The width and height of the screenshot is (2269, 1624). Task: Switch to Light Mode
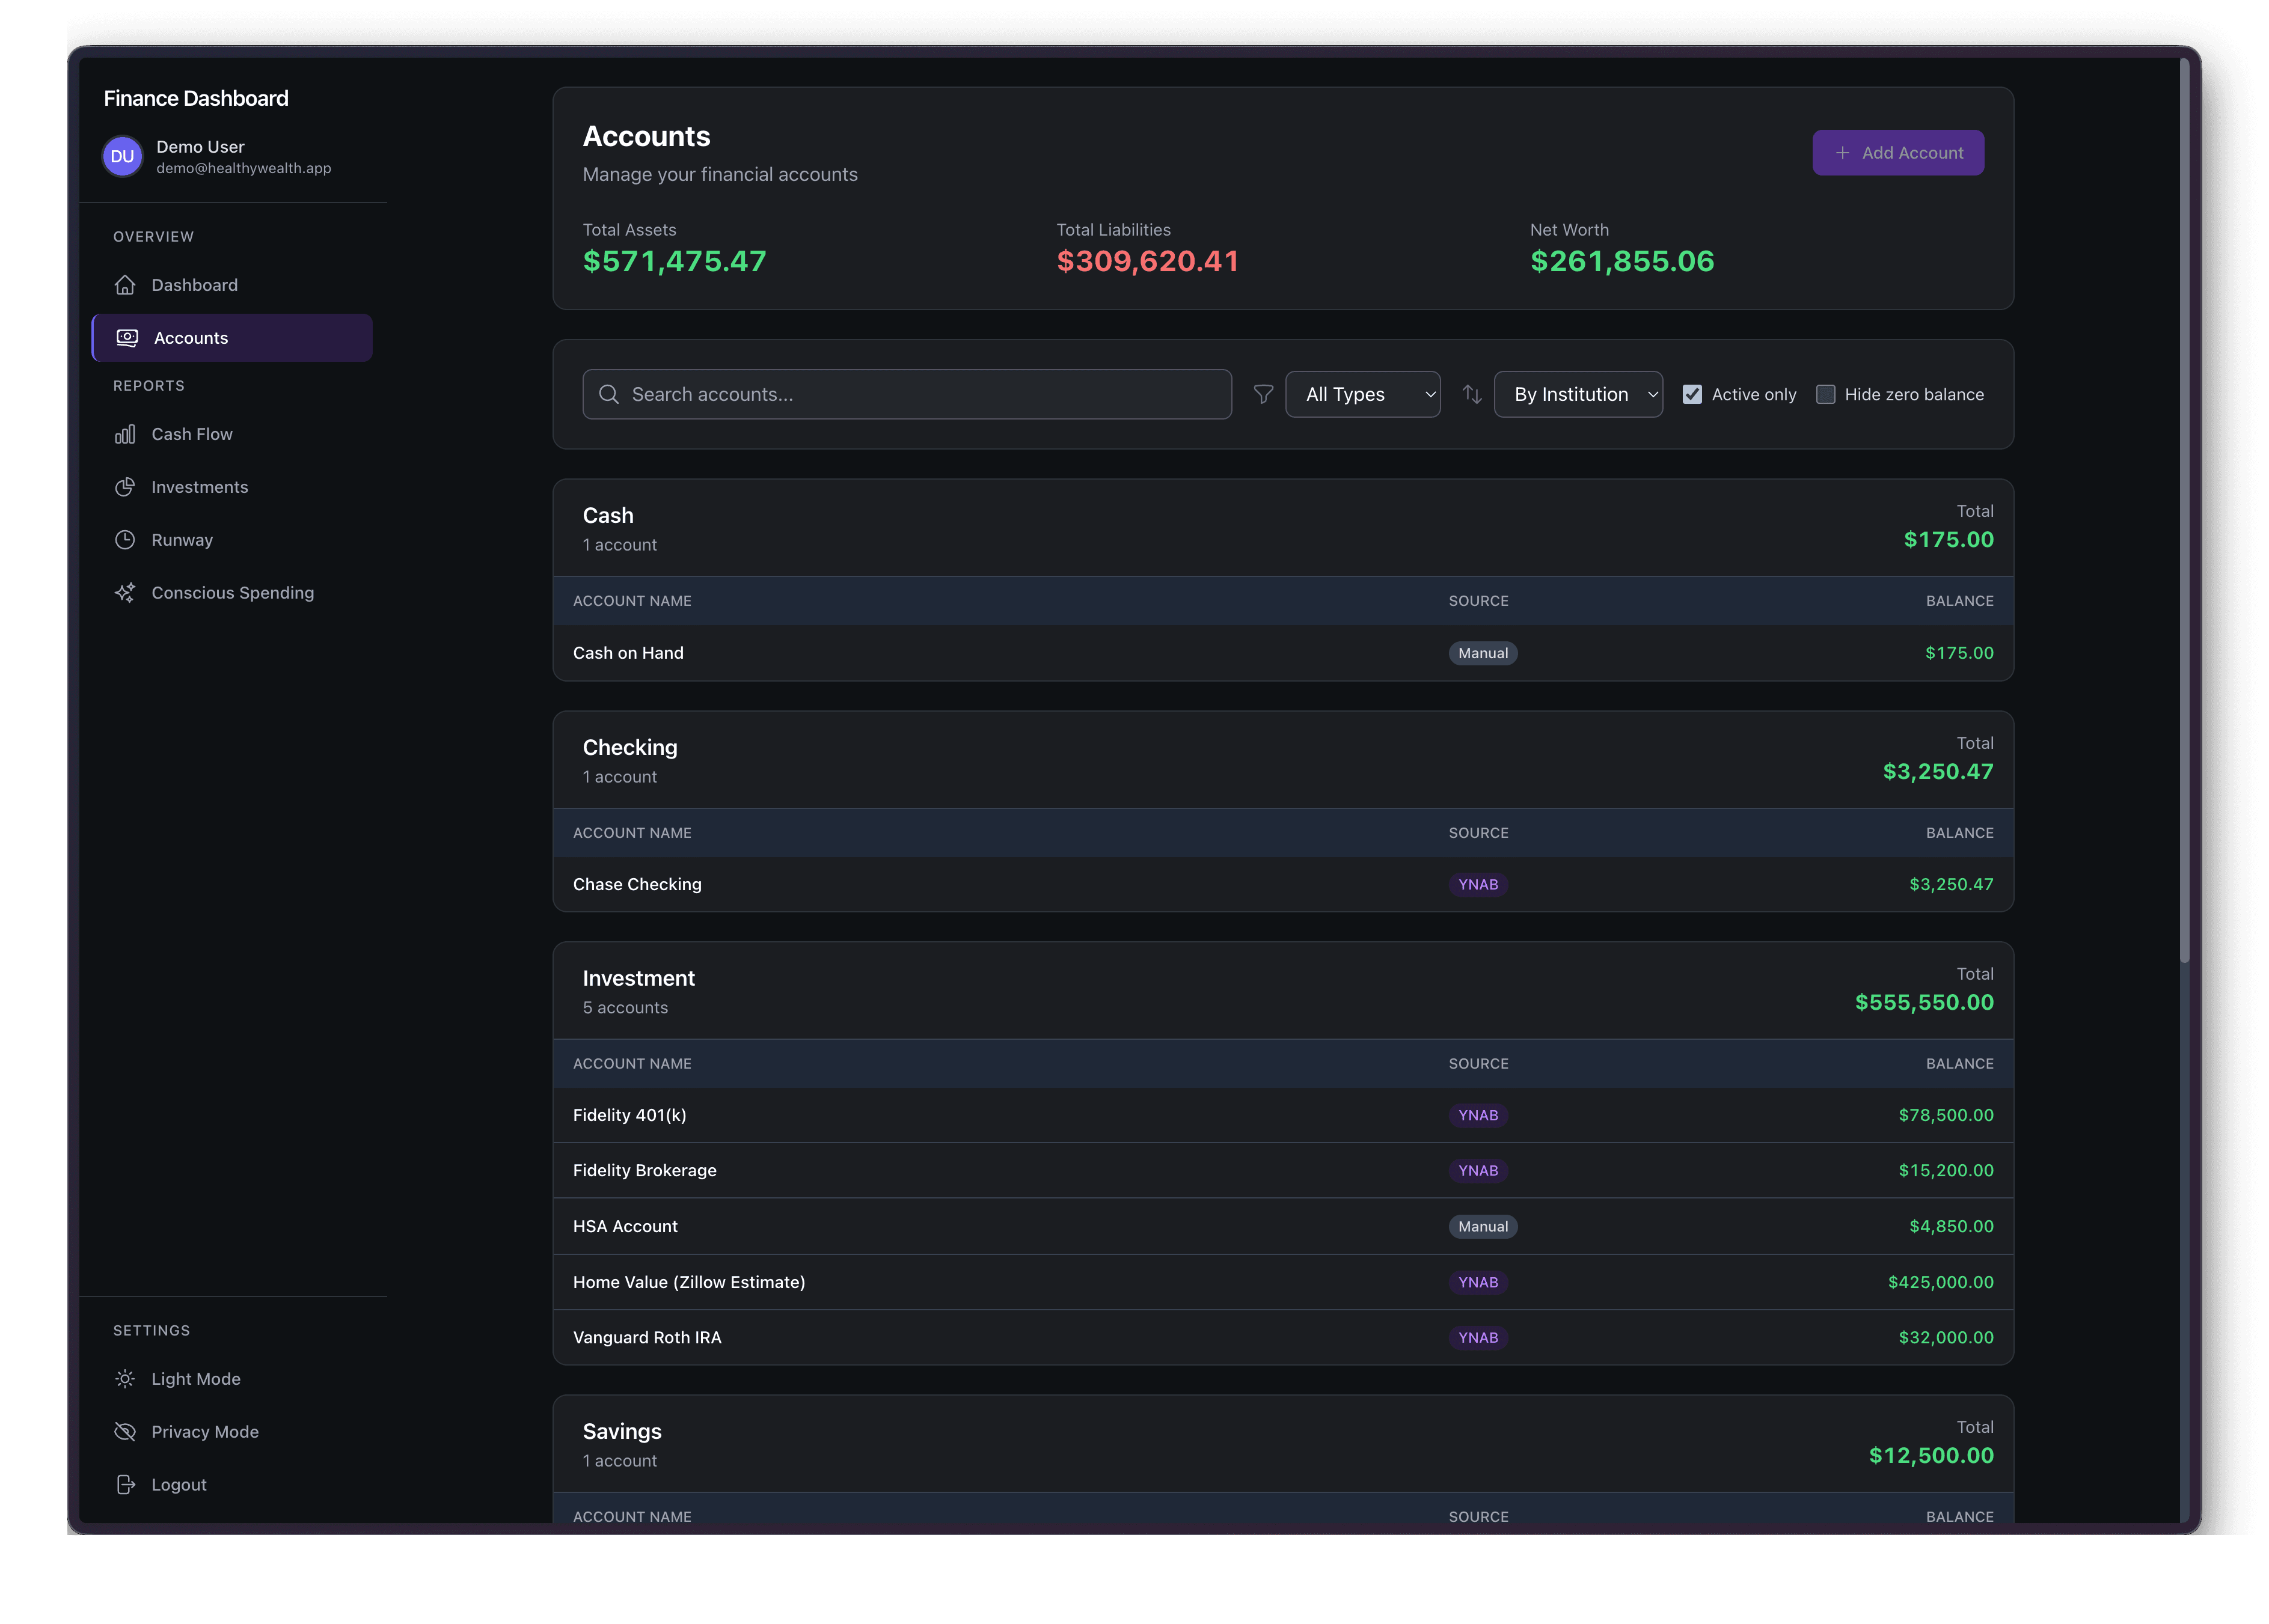pos(195,1379)
